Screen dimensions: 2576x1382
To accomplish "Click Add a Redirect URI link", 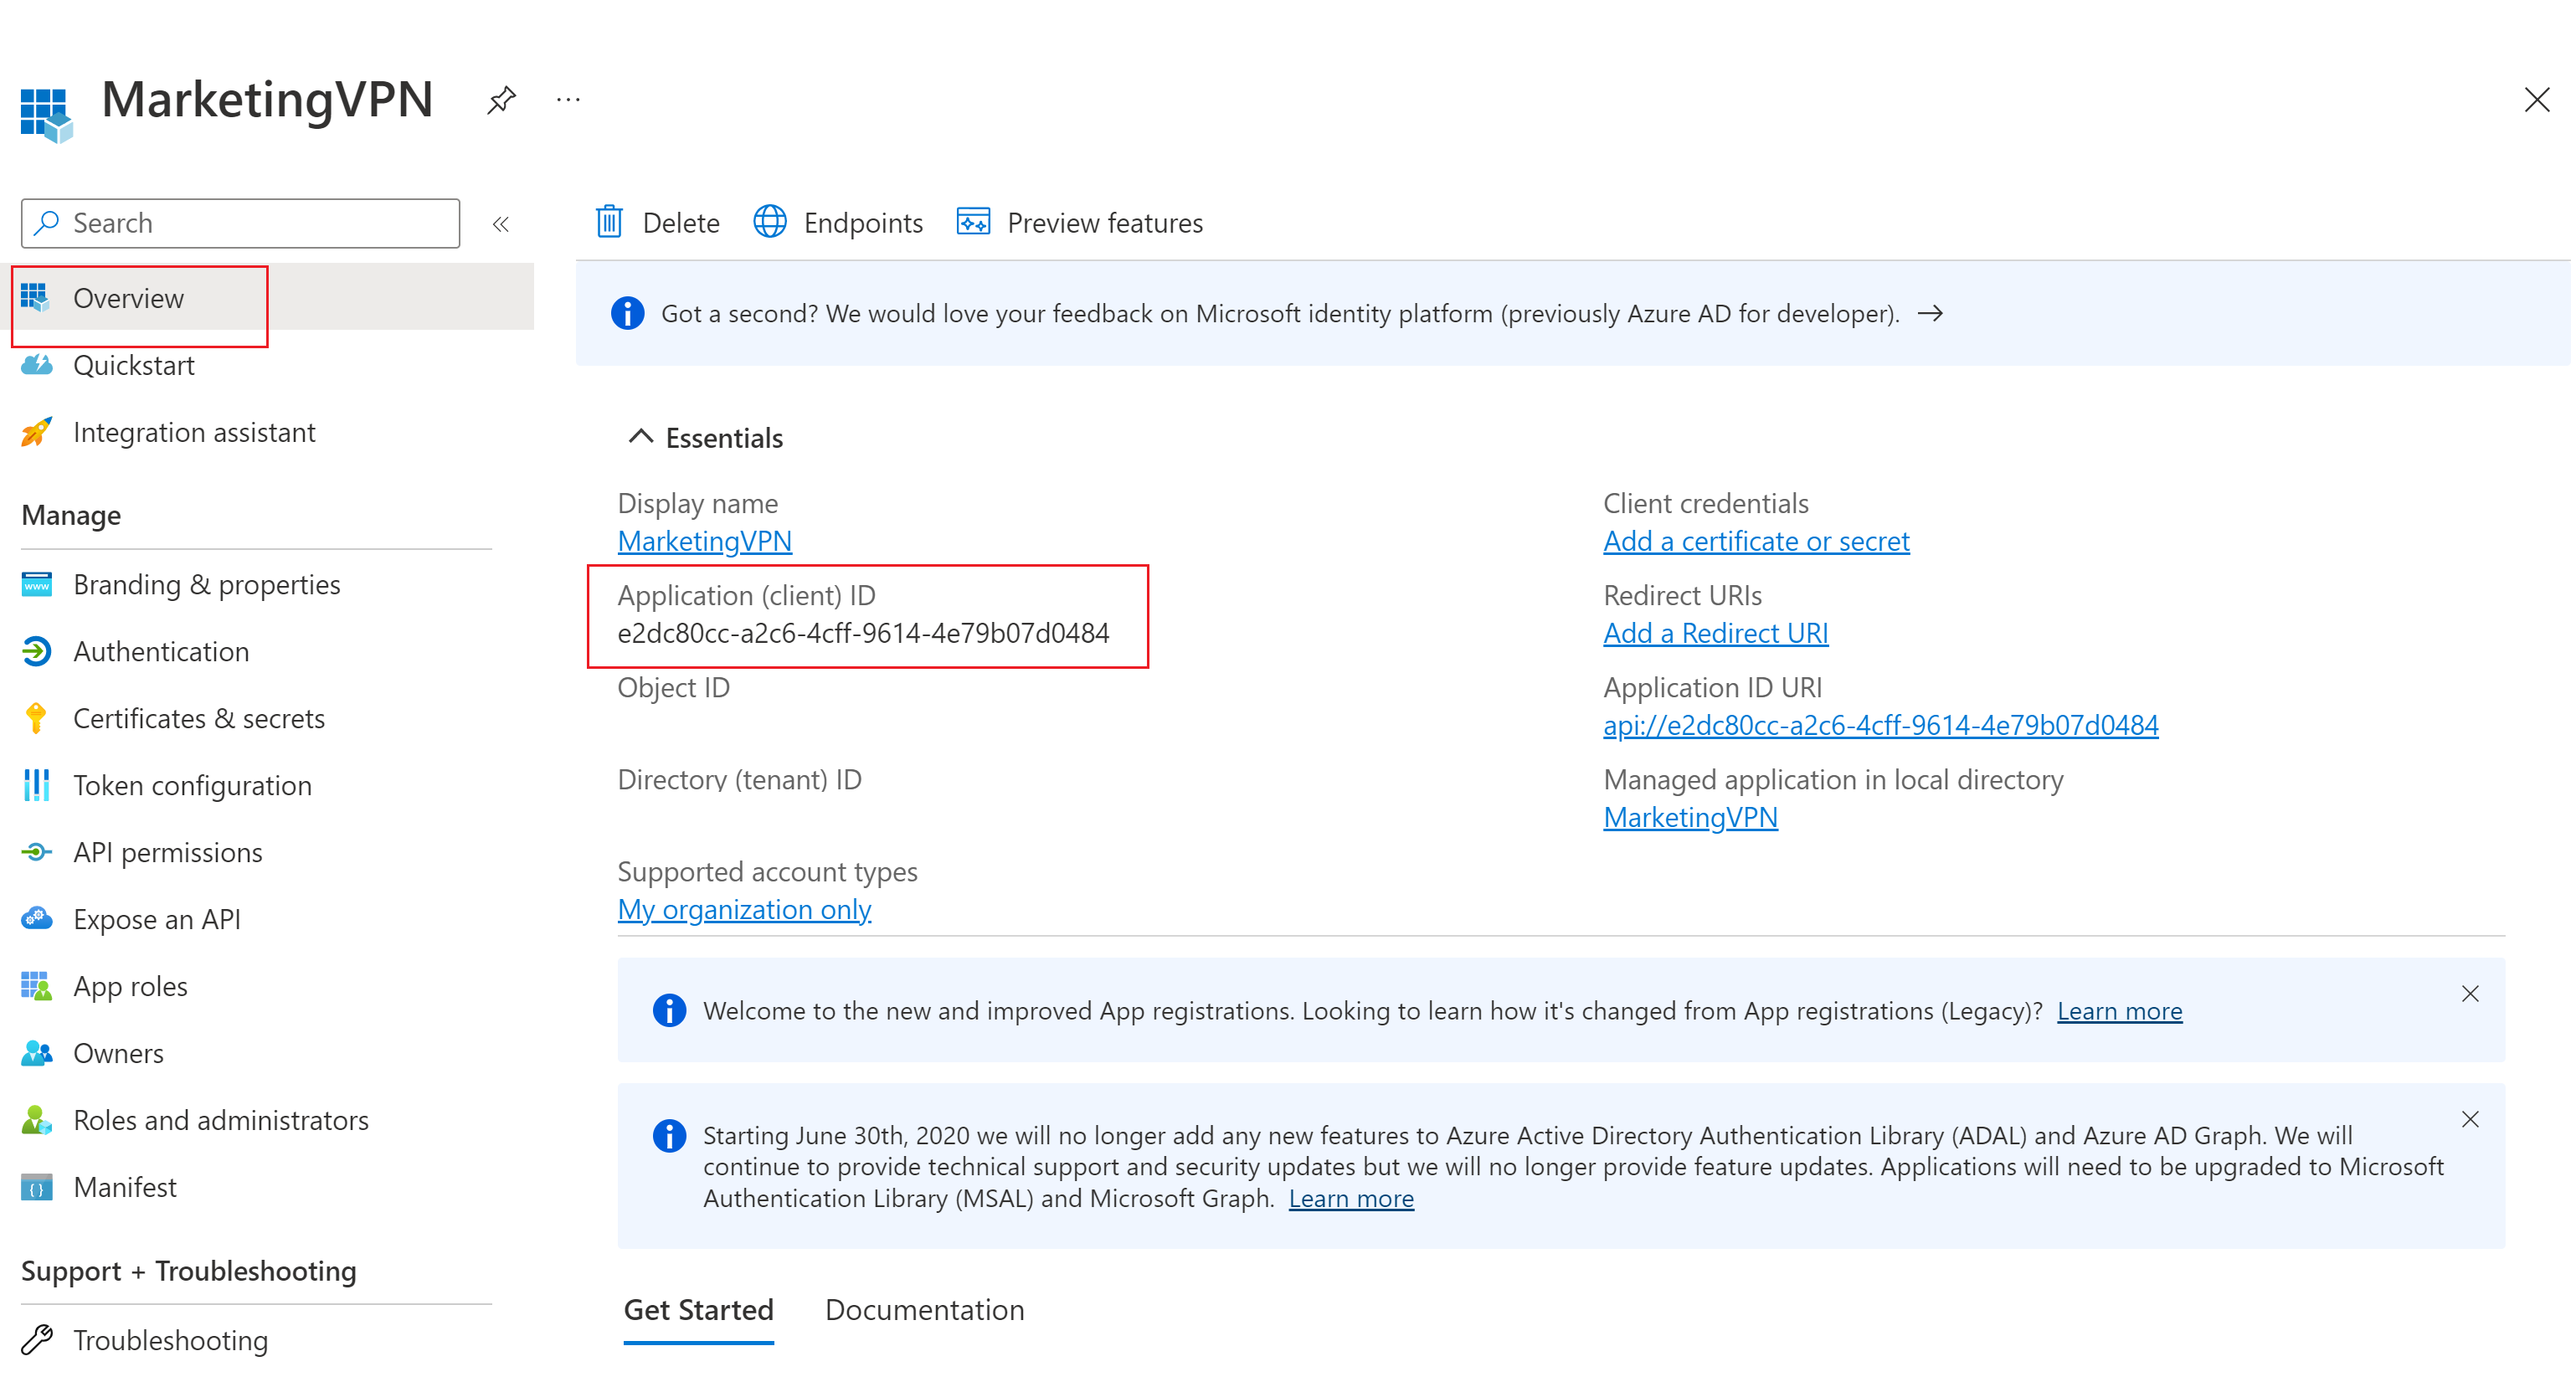I will tap(1715, 633).
